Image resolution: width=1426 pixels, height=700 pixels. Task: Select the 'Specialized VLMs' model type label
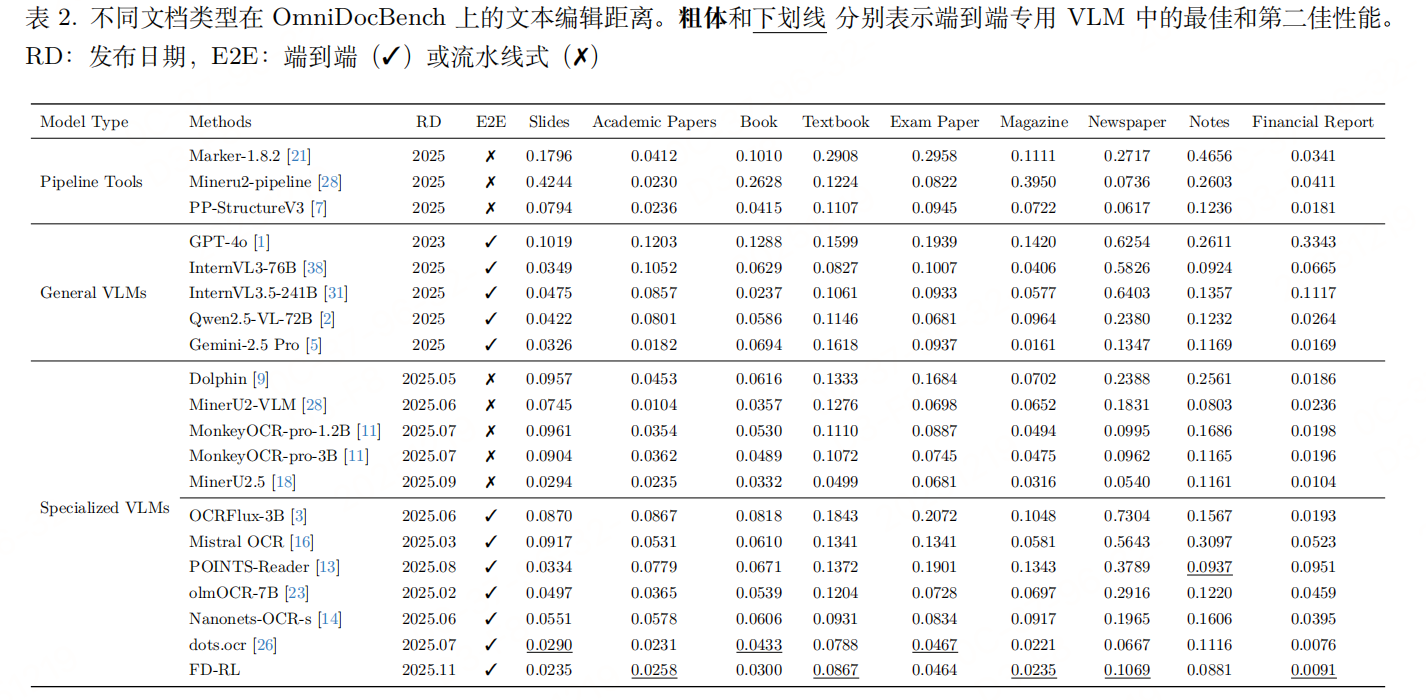coord(105,508)
